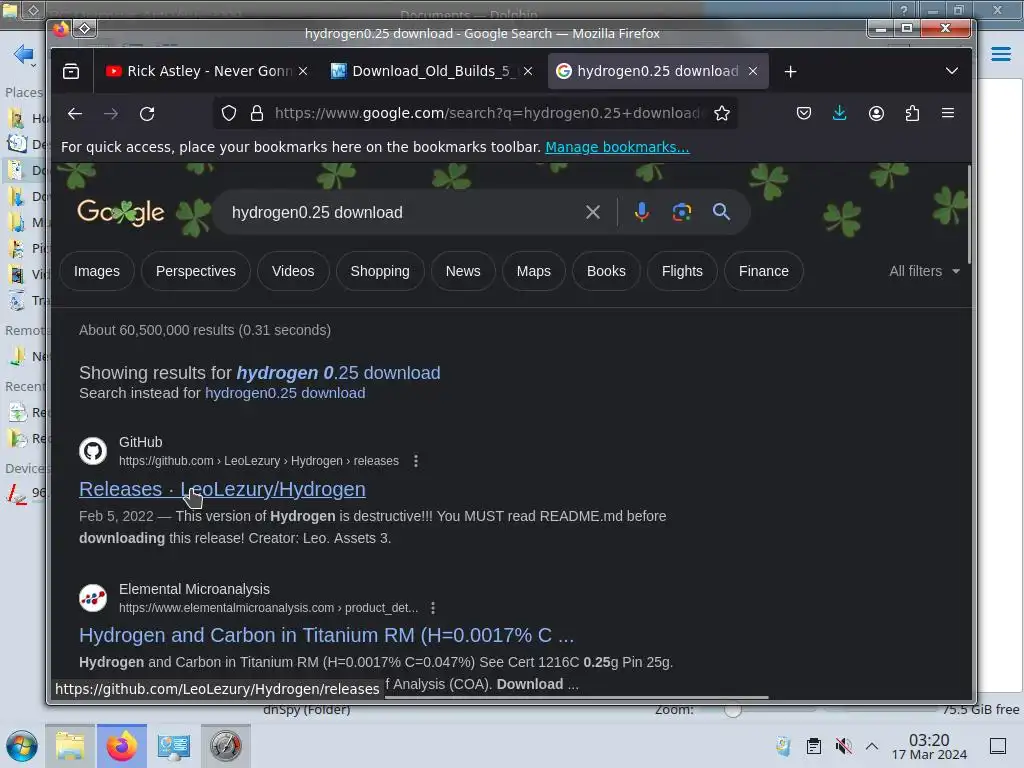
Task: Click the Google search magnifier button
Action: point(722,212)
